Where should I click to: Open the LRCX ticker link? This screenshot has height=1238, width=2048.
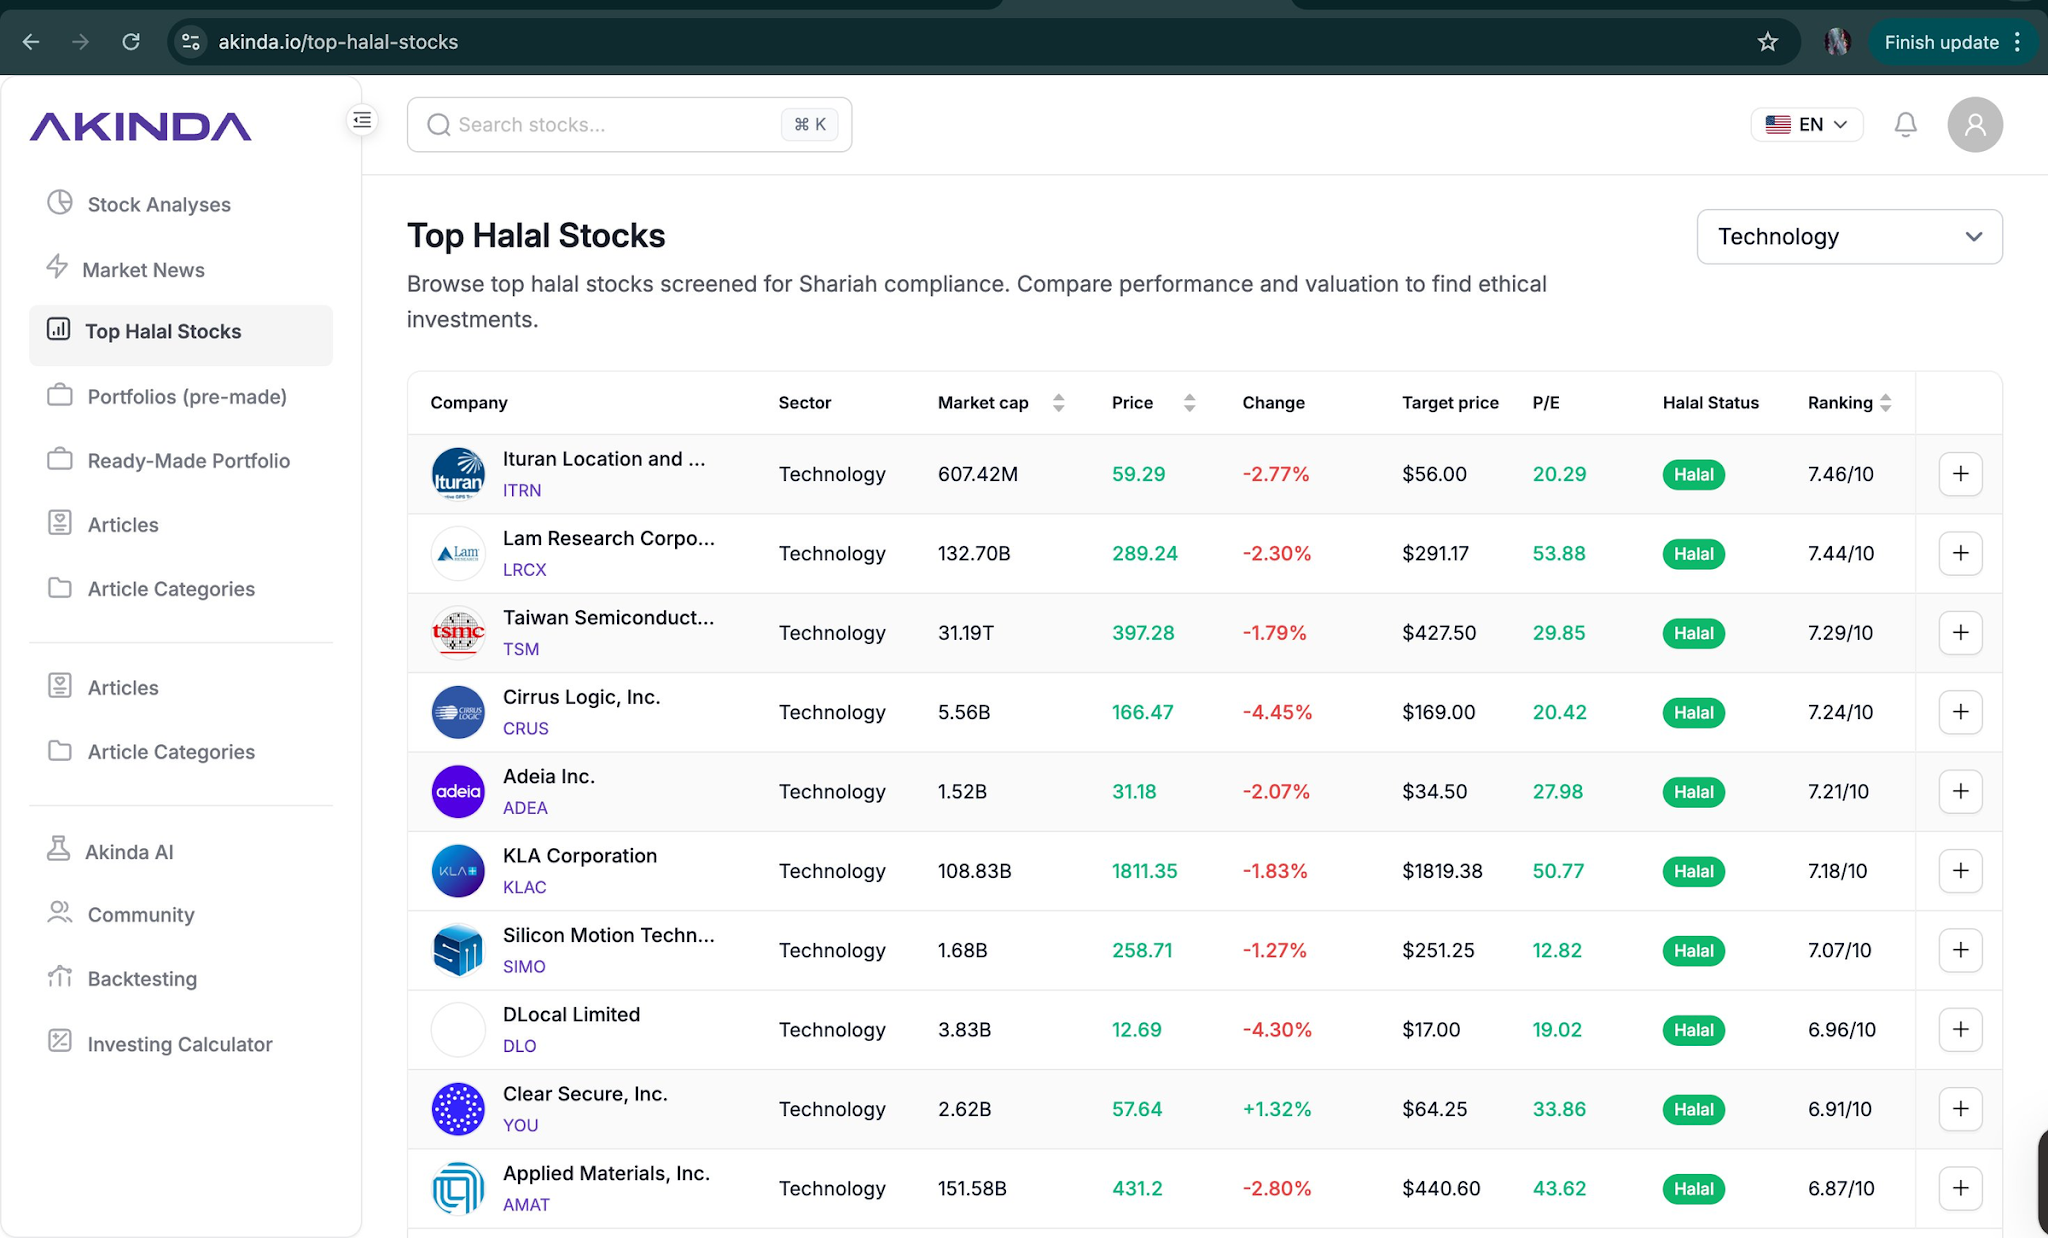[525, 570]
